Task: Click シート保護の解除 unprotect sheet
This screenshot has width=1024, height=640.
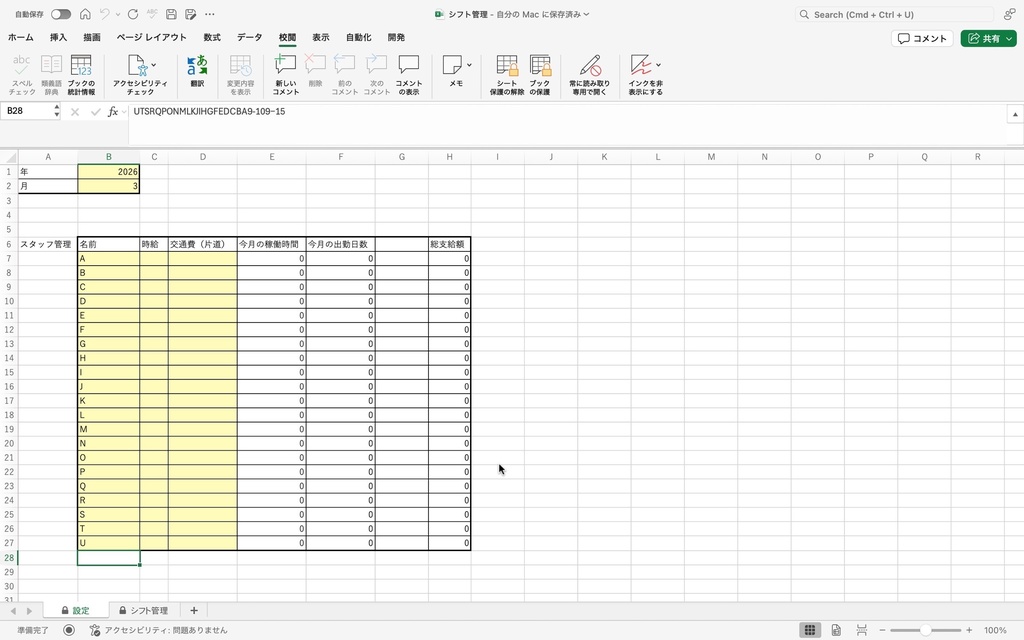Action: click(x=507, y=74)
